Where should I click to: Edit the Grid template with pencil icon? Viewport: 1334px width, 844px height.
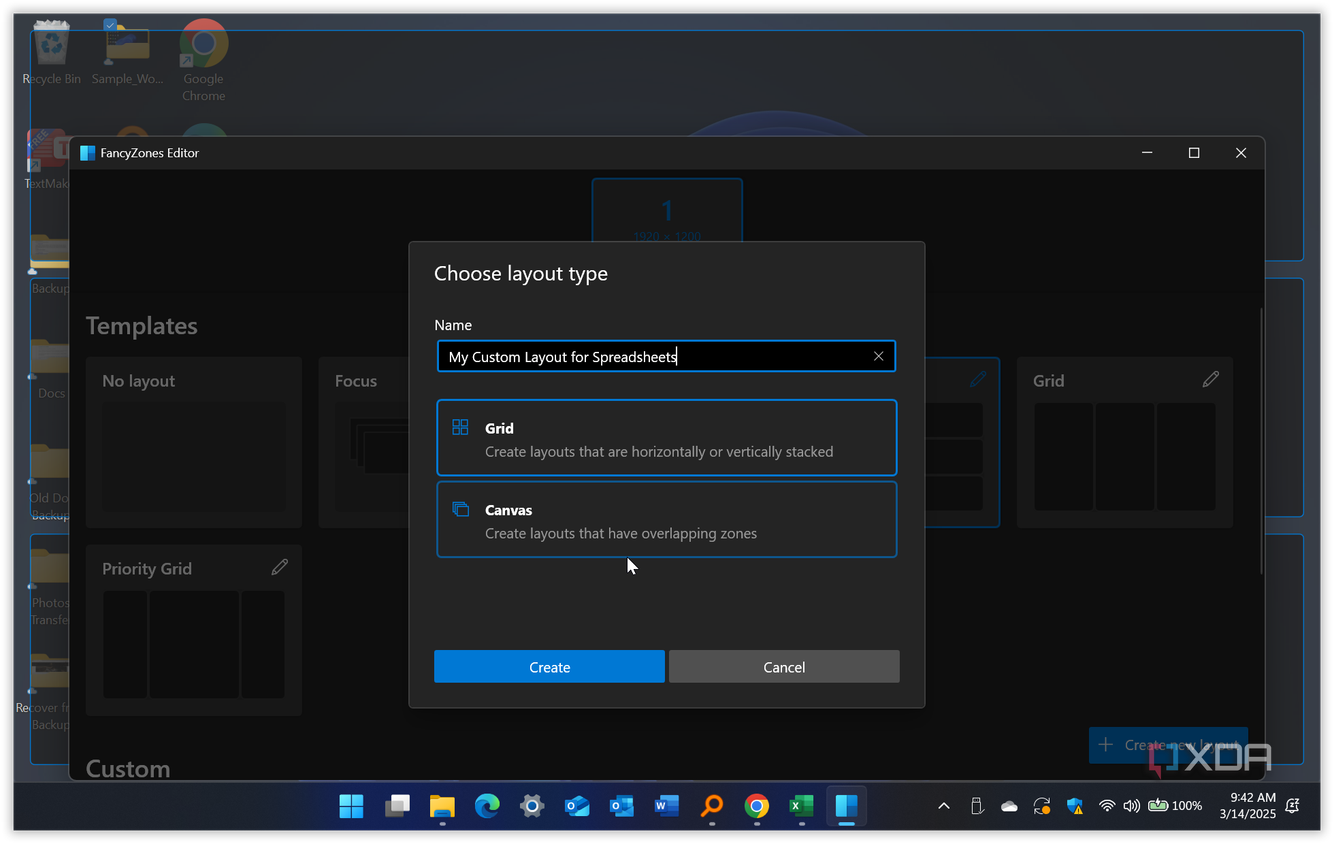pos(1211,379)
